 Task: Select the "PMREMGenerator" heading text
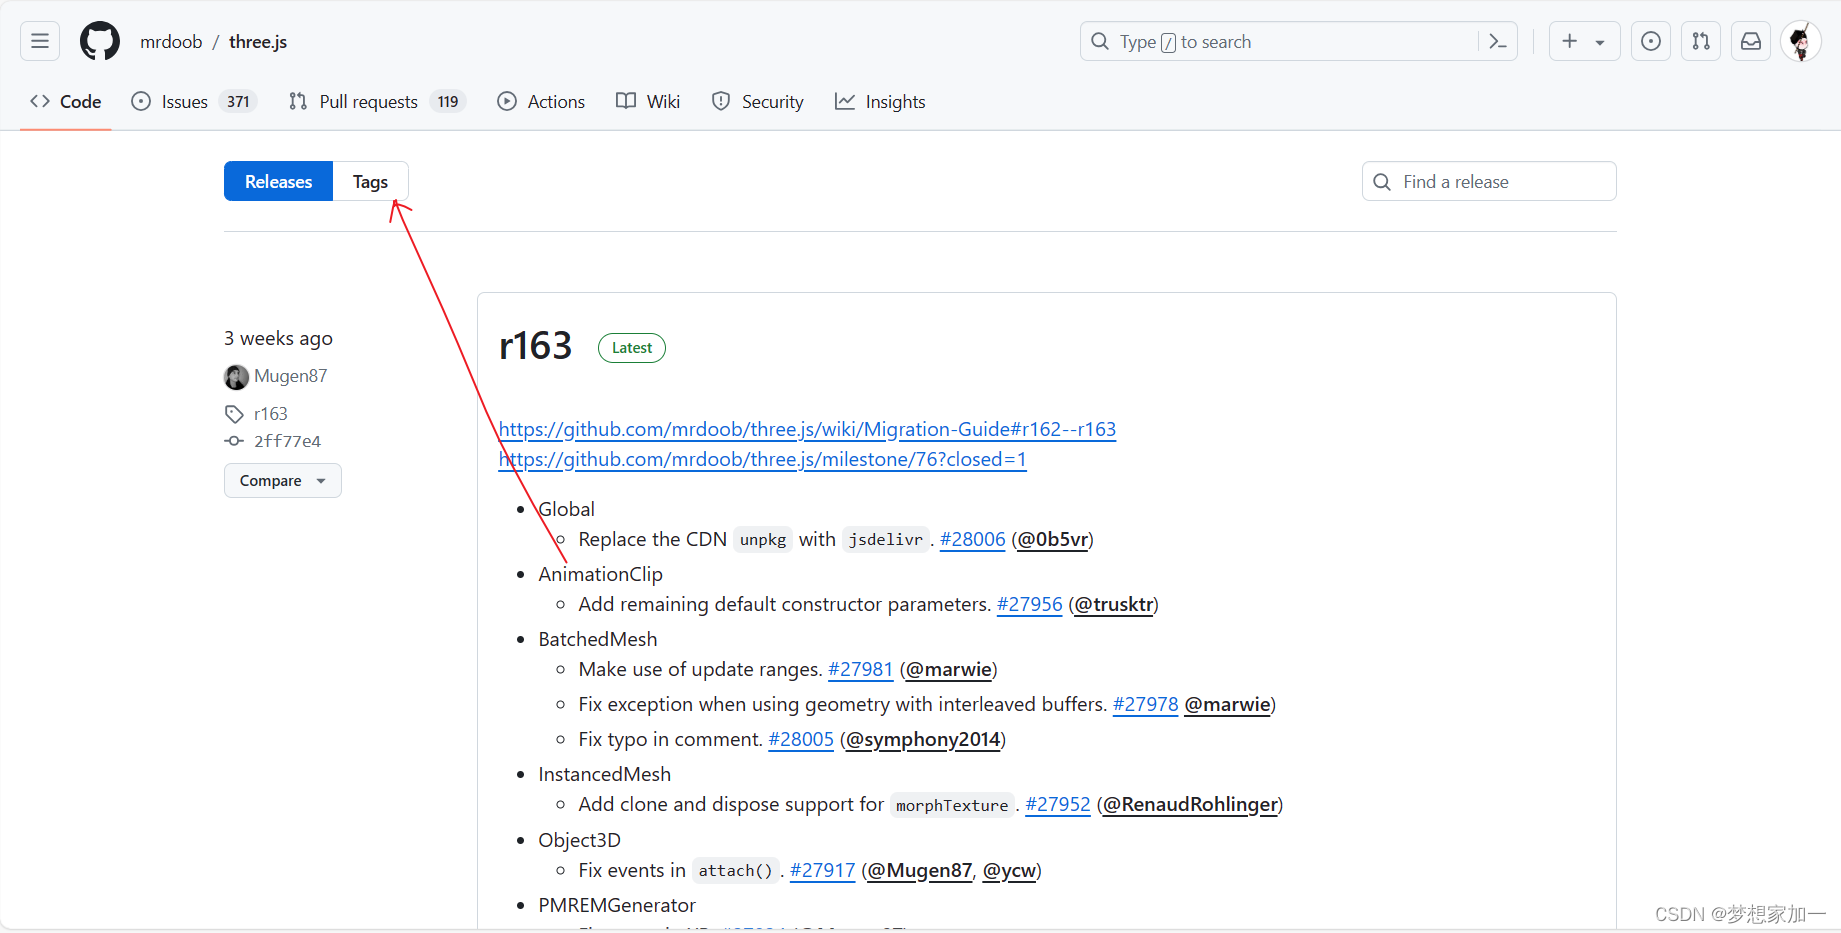coord(617,905)
